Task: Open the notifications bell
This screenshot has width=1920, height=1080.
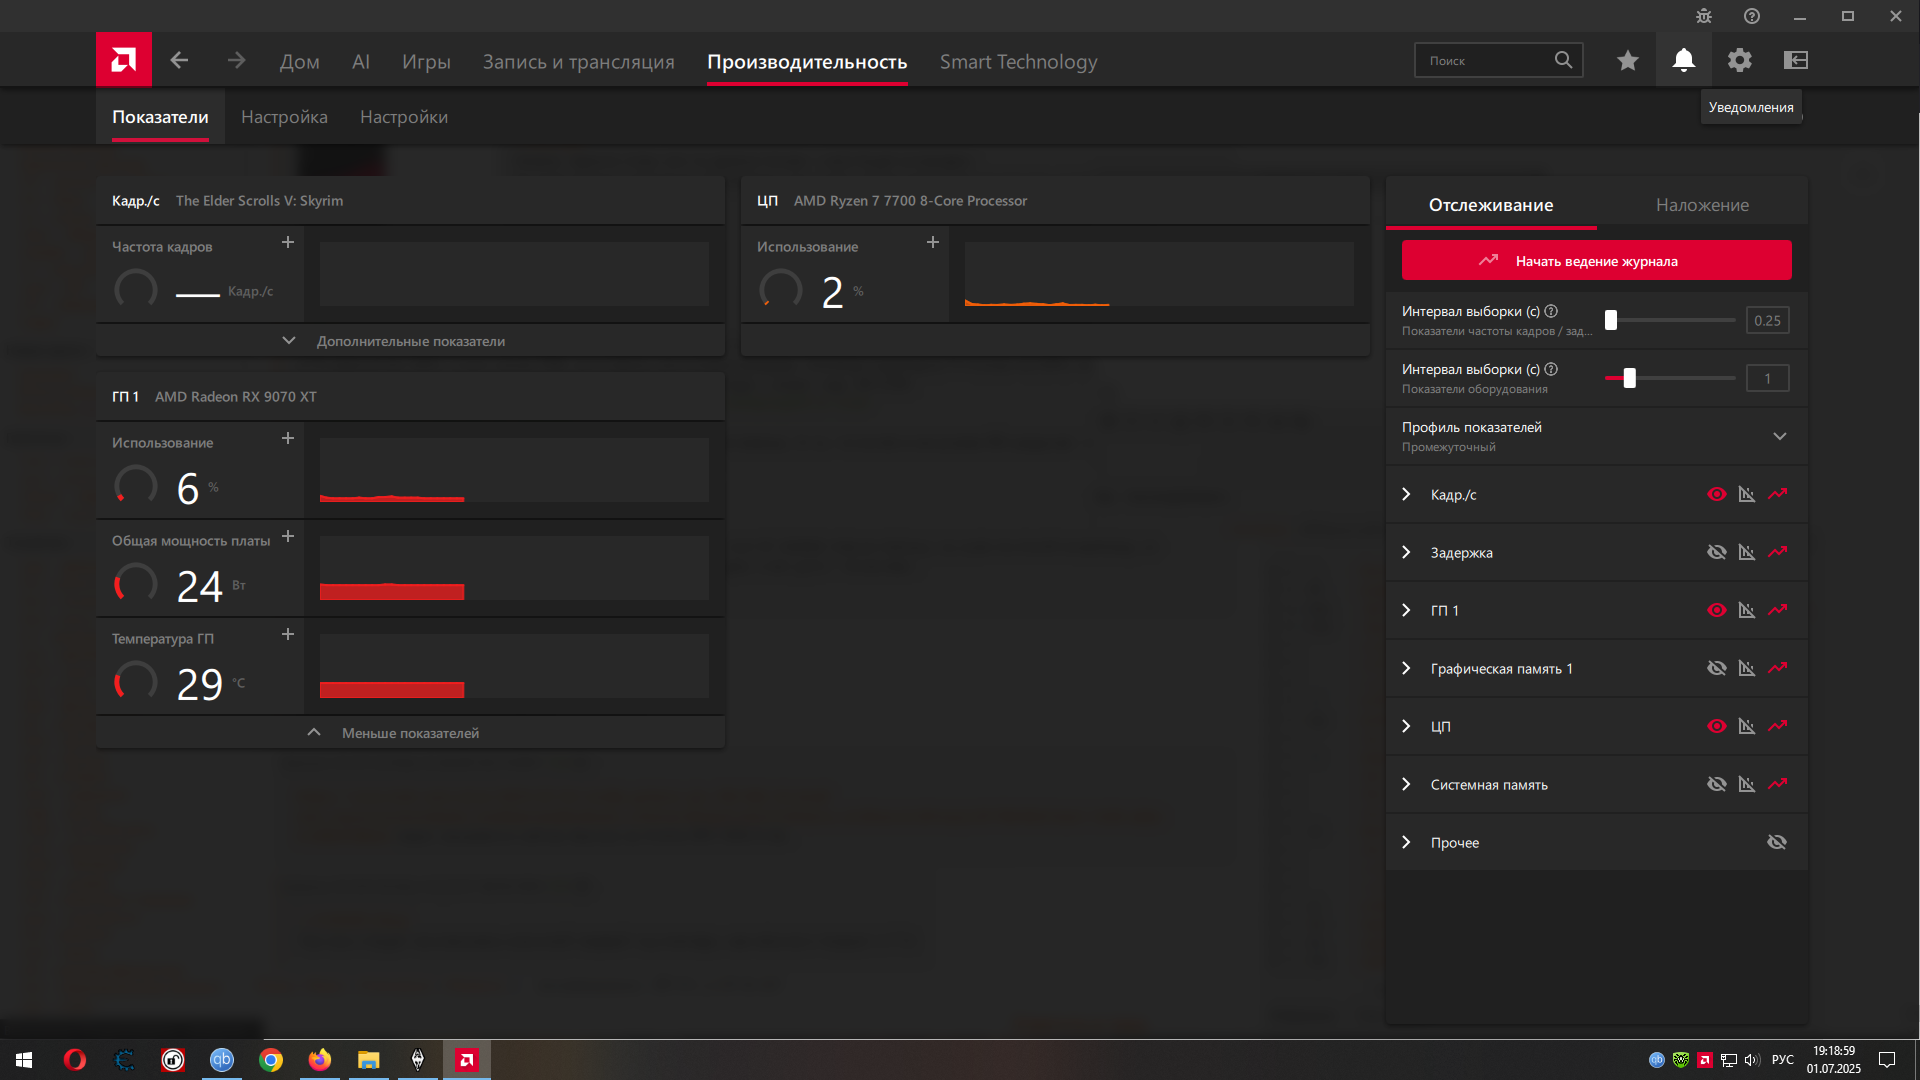Action: [x=1684, y=60]
